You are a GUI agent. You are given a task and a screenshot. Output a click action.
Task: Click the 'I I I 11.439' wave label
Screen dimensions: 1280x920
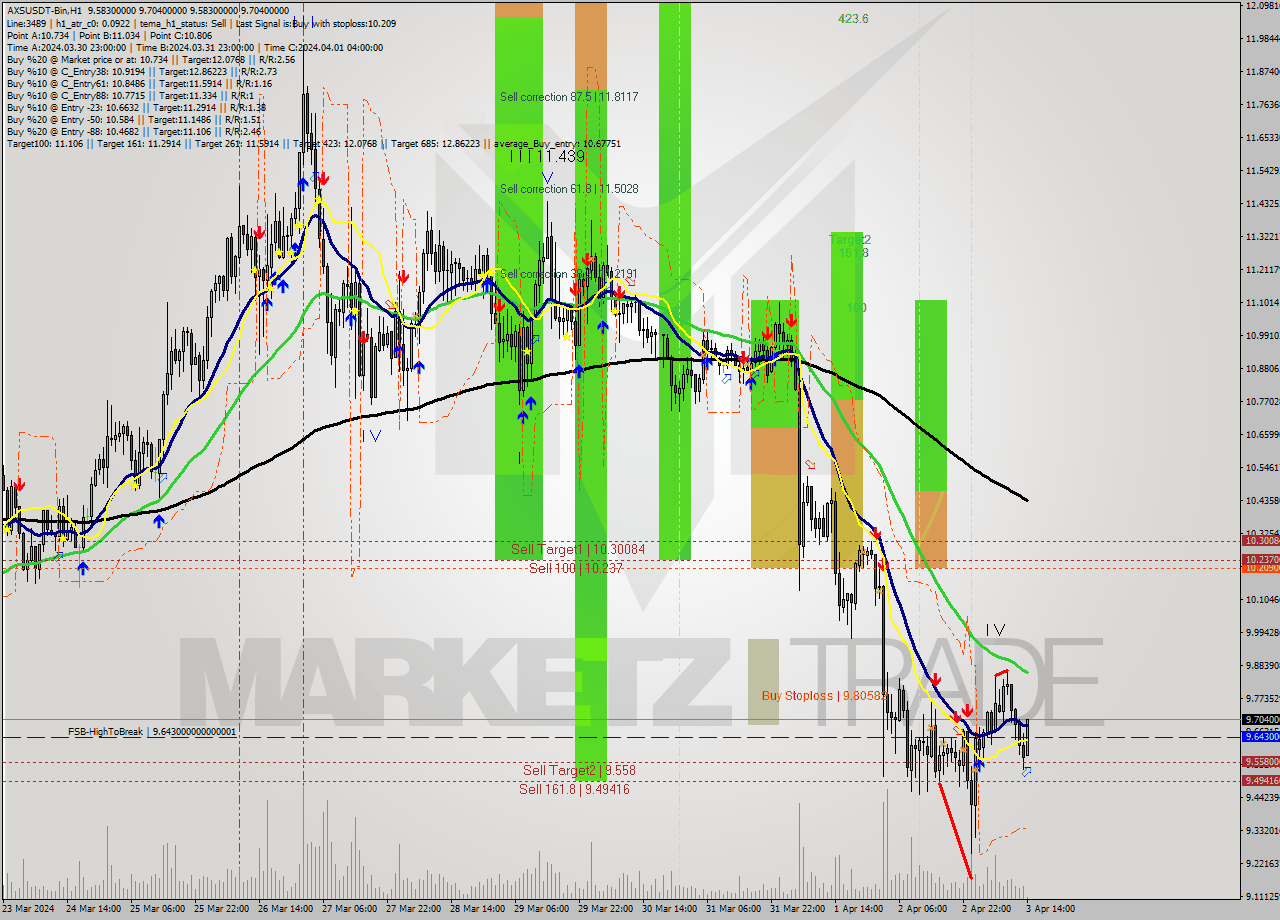547,157
